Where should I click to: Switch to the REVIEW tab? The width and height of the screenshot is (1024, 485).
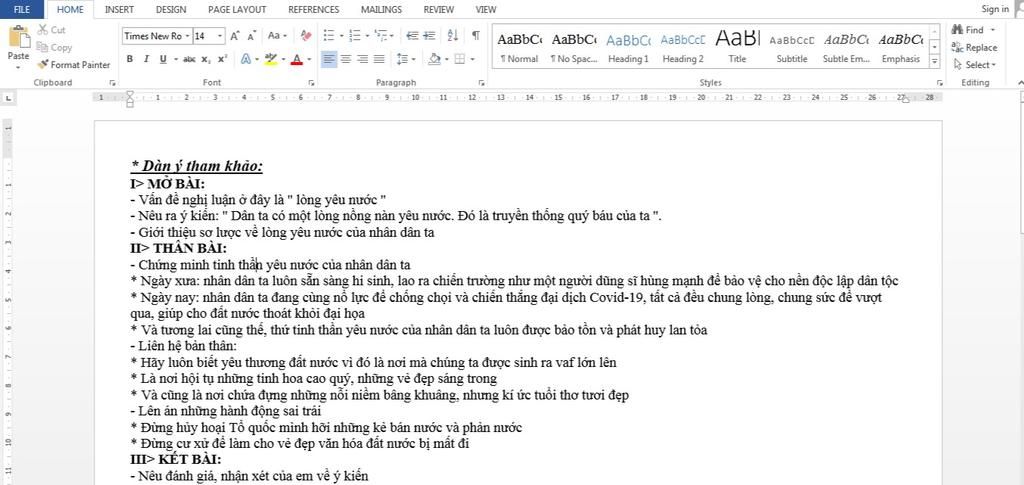click(439, 9)
